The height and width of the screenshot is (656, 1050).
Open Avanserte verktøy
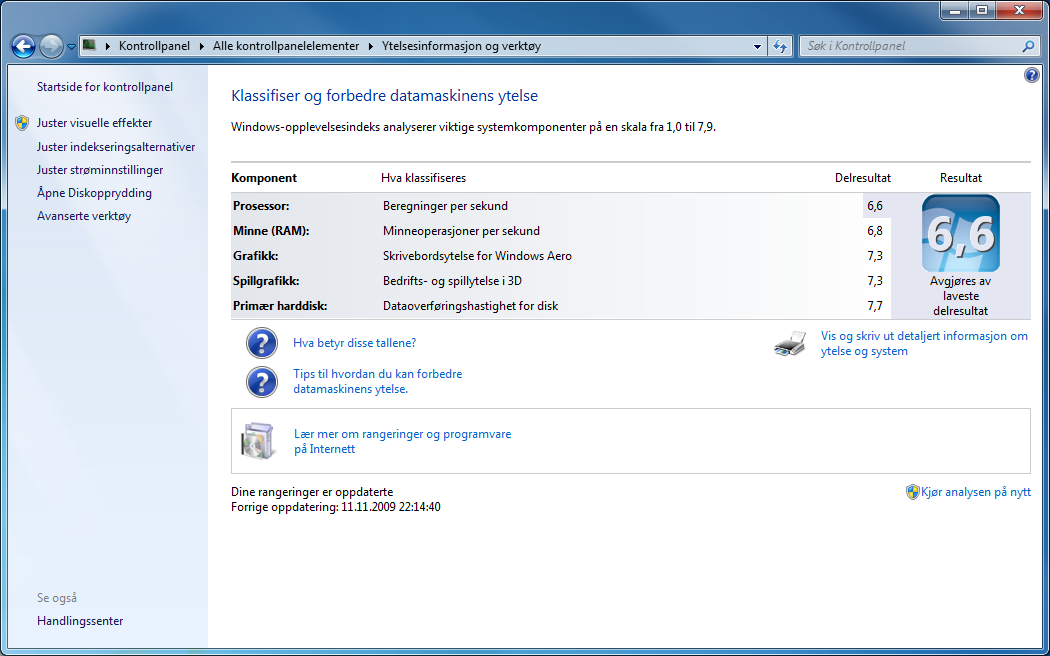pos(84,216)
